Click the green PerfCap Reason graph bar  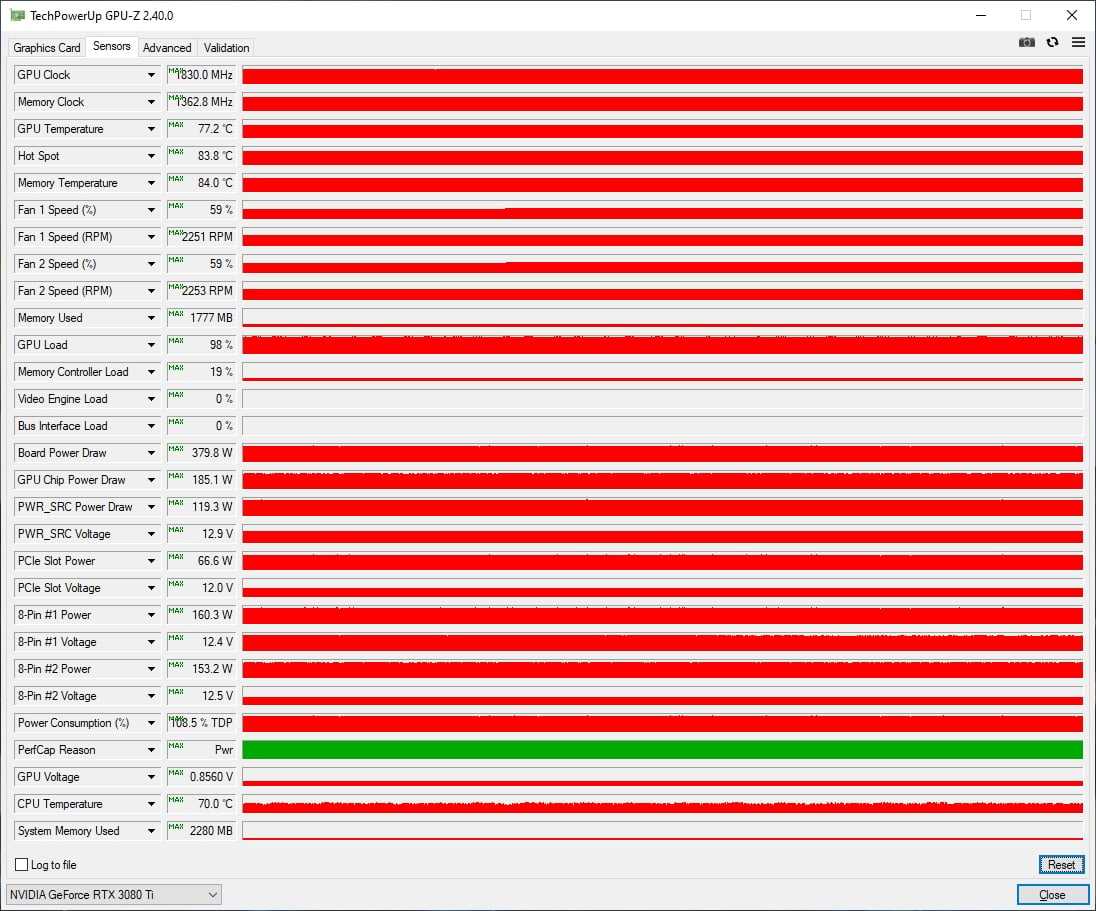pos(662,750)
